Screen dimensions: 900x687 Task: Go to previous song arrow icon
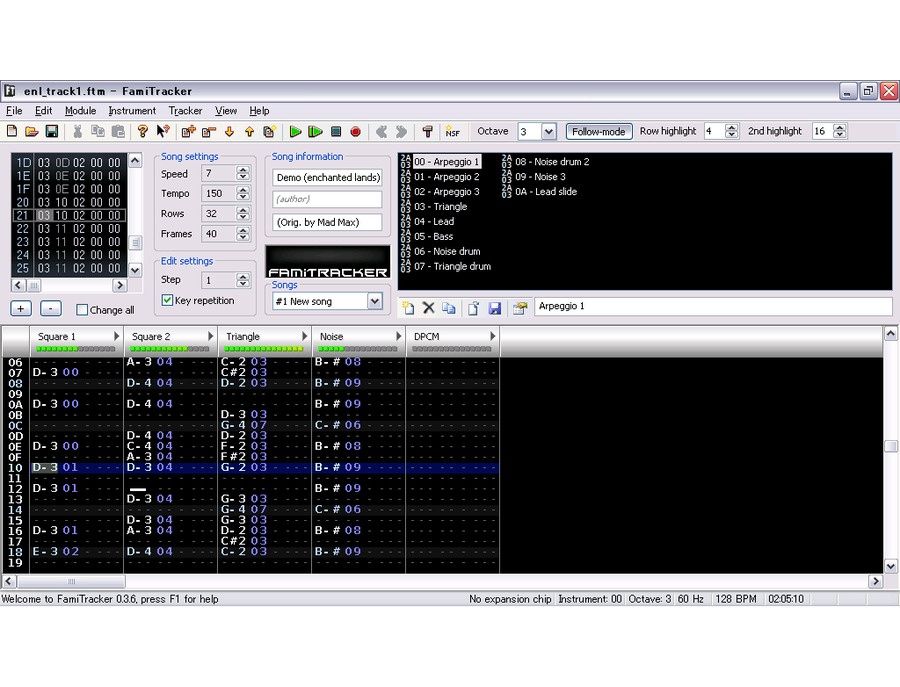[x=381, y=131]
